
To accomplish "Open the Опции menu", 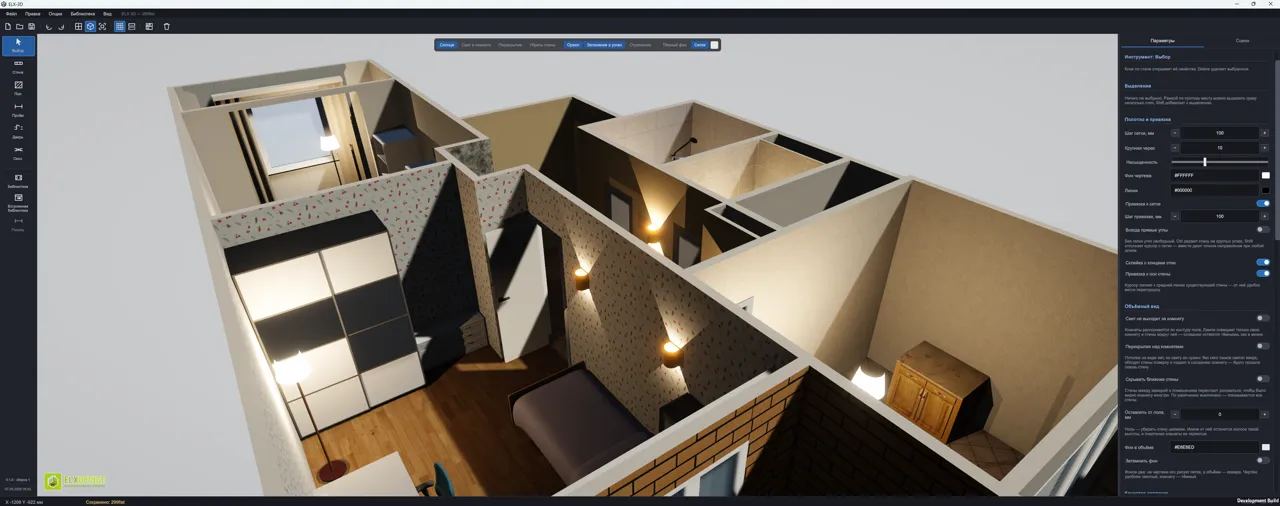I will pos(55,14).
